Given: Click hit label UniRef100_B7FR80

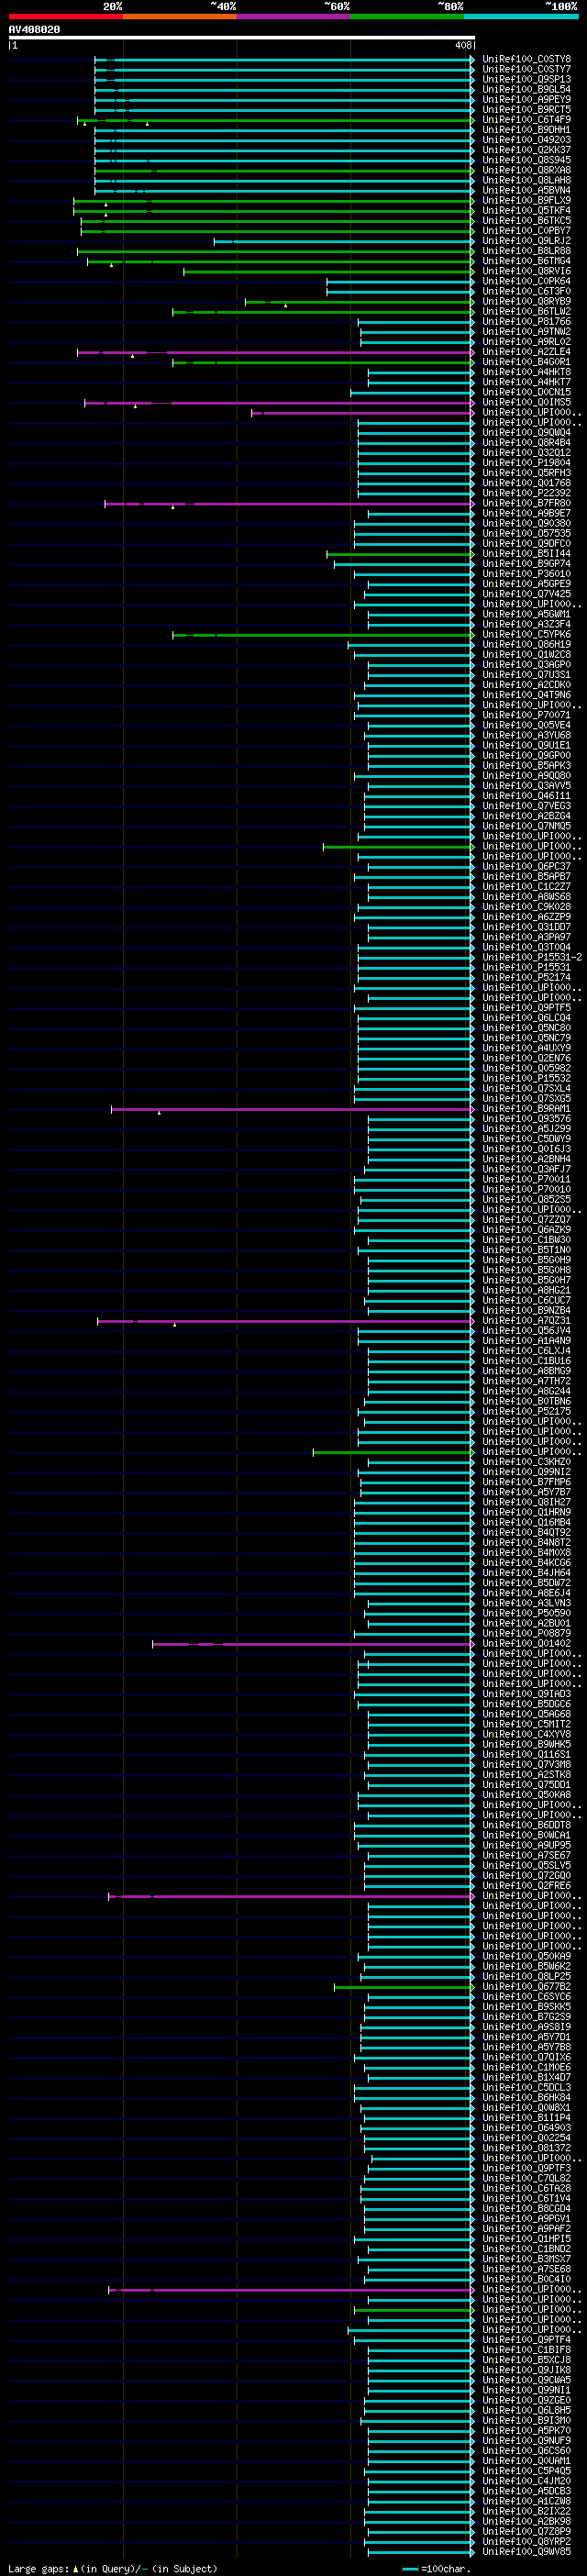Looking at the screenshot, I should 526,503.
